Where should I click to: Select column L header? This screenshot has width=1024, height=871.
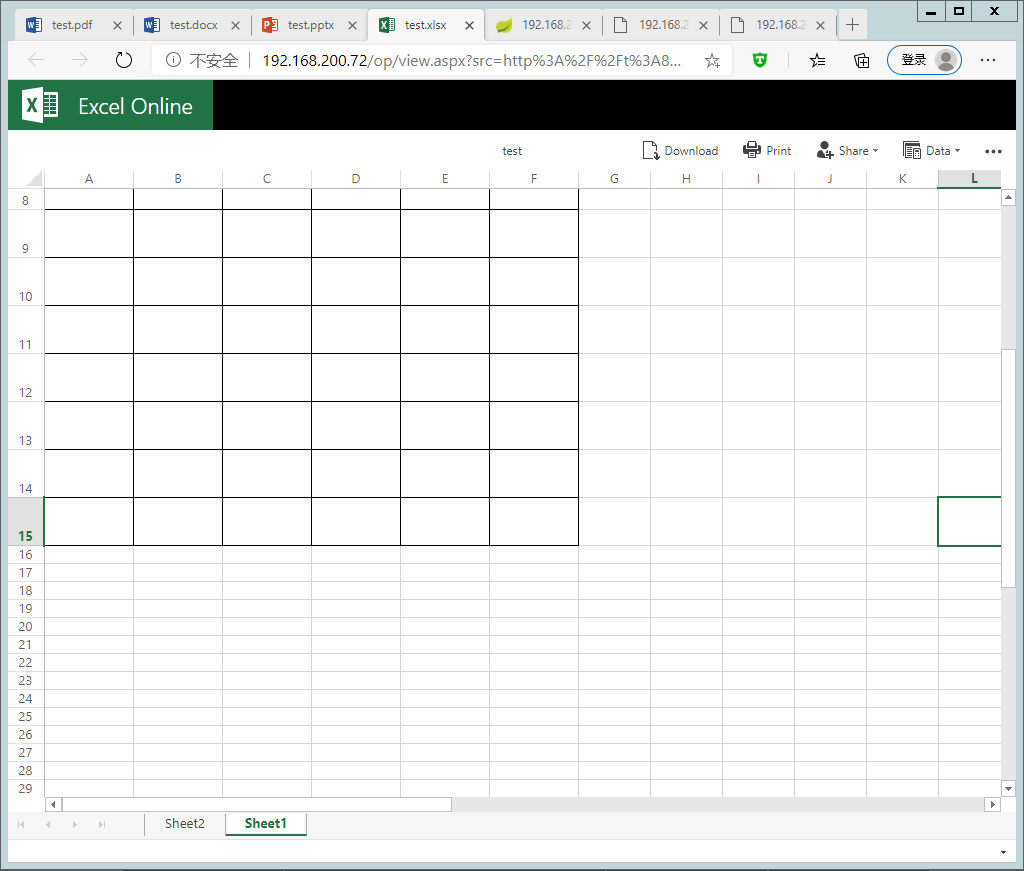(x=970, y=178)
